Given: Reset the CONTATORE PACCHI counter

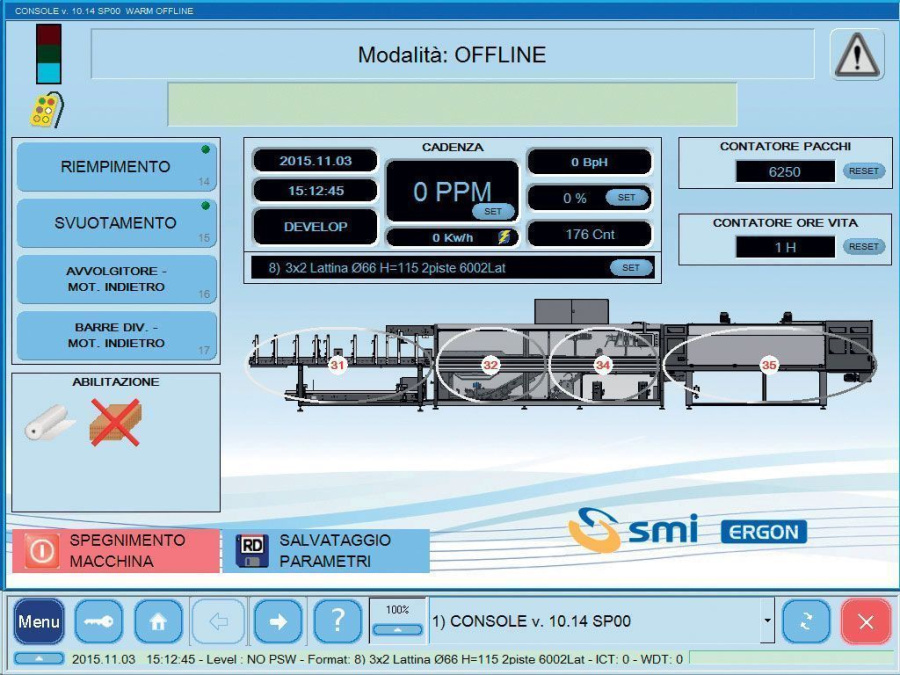Looking at the screenshot, I should pos(863,171).
